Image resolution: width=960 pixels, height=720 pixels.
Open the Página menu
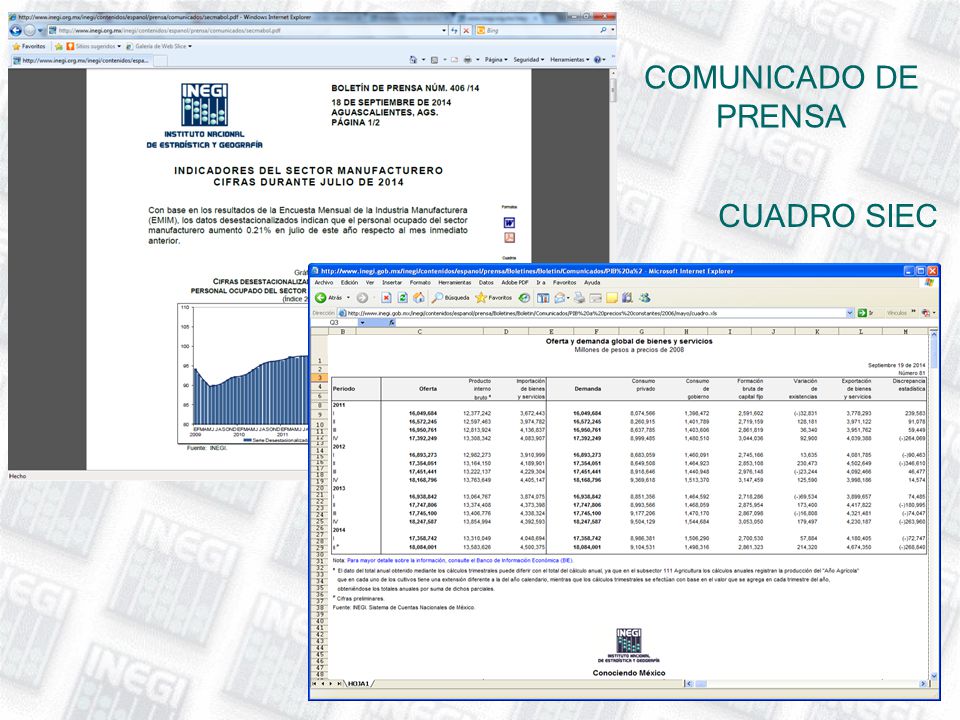tap(496, 60)
